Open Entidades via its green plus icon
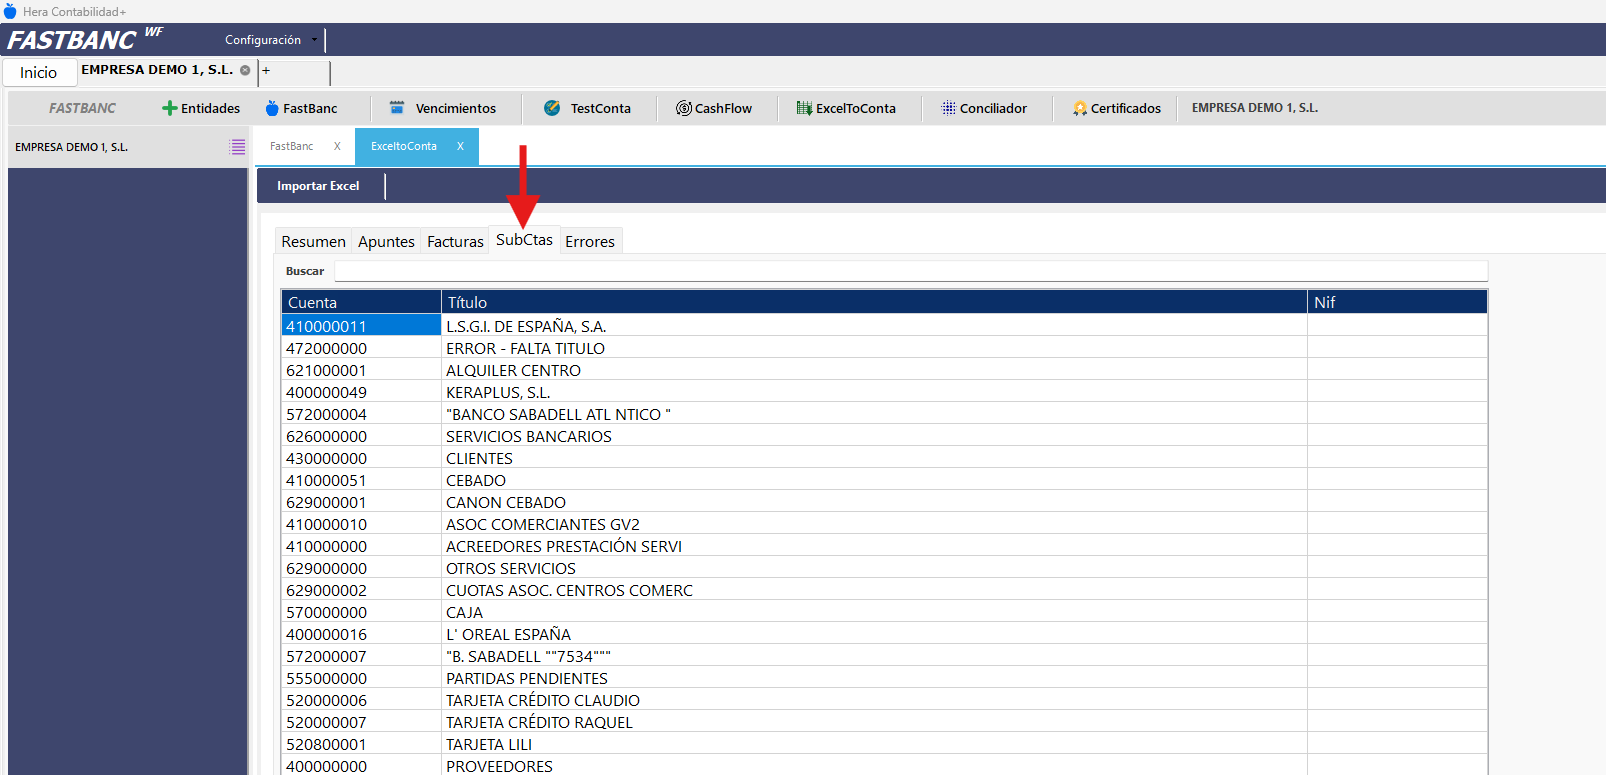Viewport: 1606px width, 775px height. [169, 108]
